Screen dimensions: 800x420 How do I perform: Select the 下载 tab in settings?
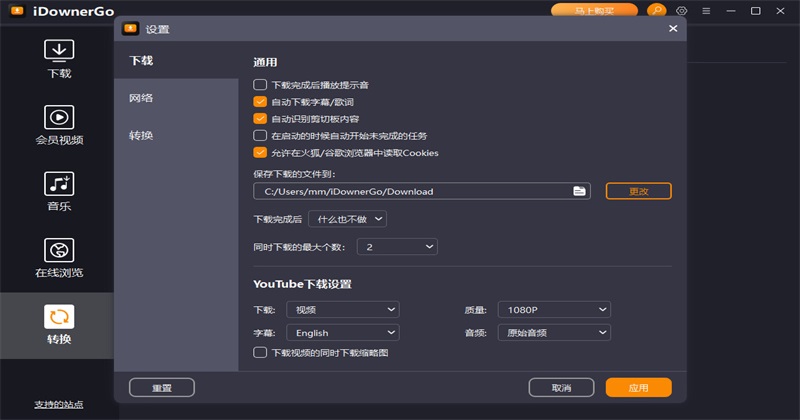click(x=176, y=60)
